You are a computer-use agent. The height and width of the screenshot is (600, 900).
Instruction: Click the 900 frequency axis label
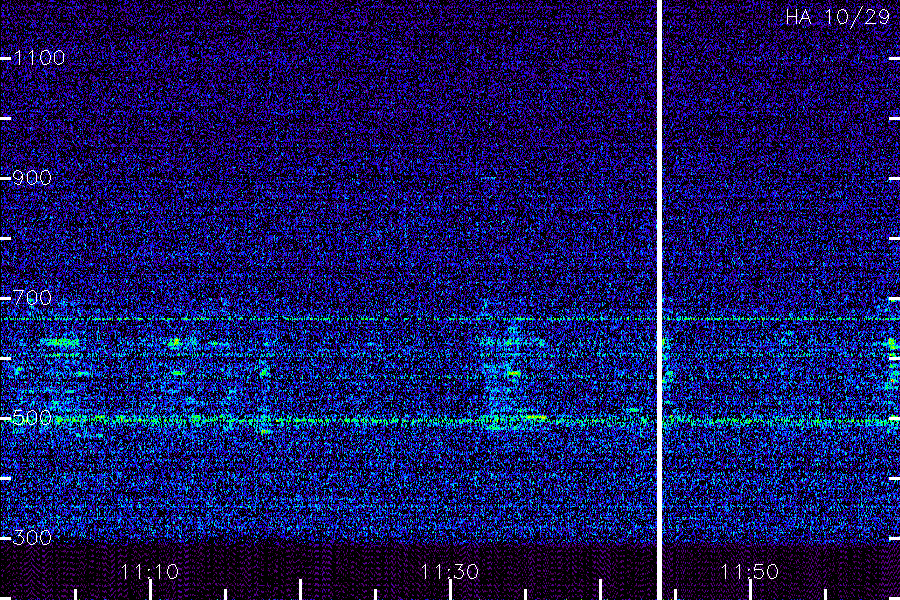pyautogui.click(x=32, y=178)
